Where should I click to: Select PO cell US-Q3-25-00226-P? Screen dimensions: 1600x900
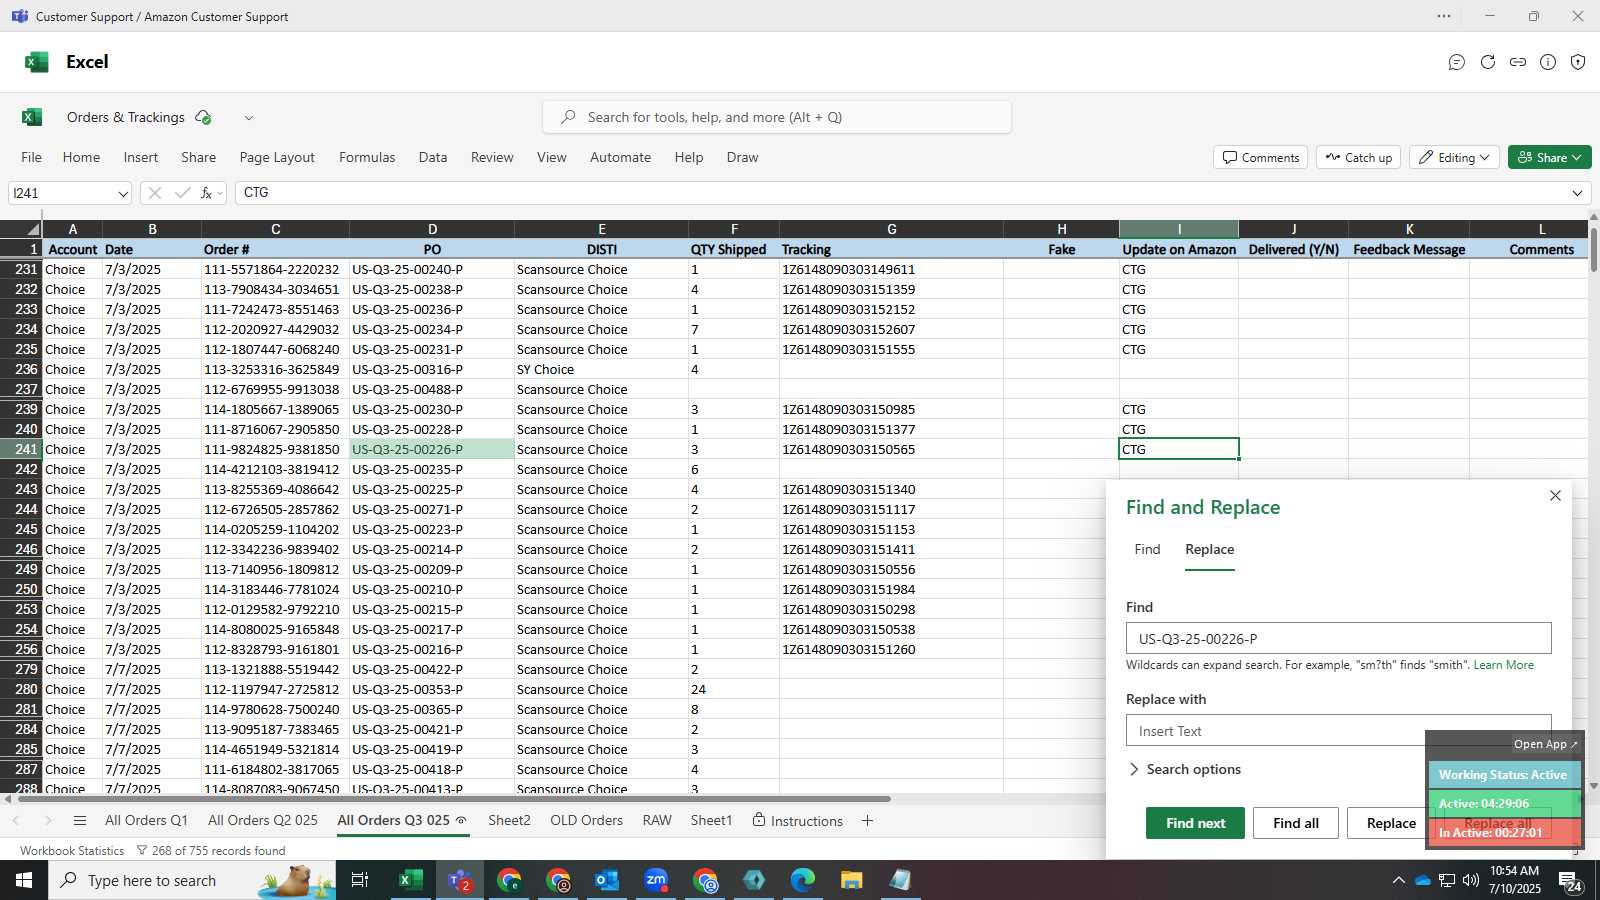point(432,449)
